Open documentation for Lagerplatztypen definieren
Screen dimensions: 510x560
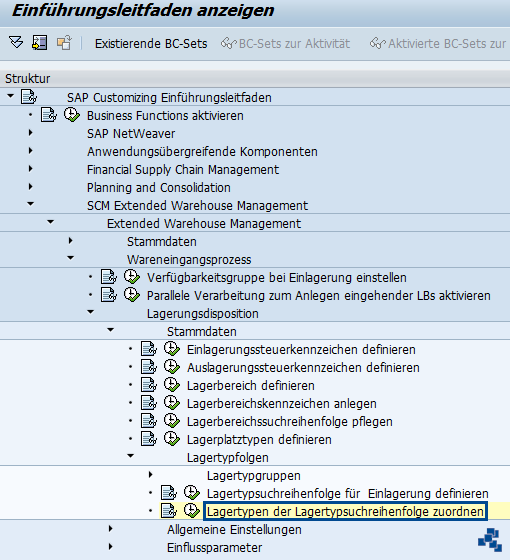149,439
